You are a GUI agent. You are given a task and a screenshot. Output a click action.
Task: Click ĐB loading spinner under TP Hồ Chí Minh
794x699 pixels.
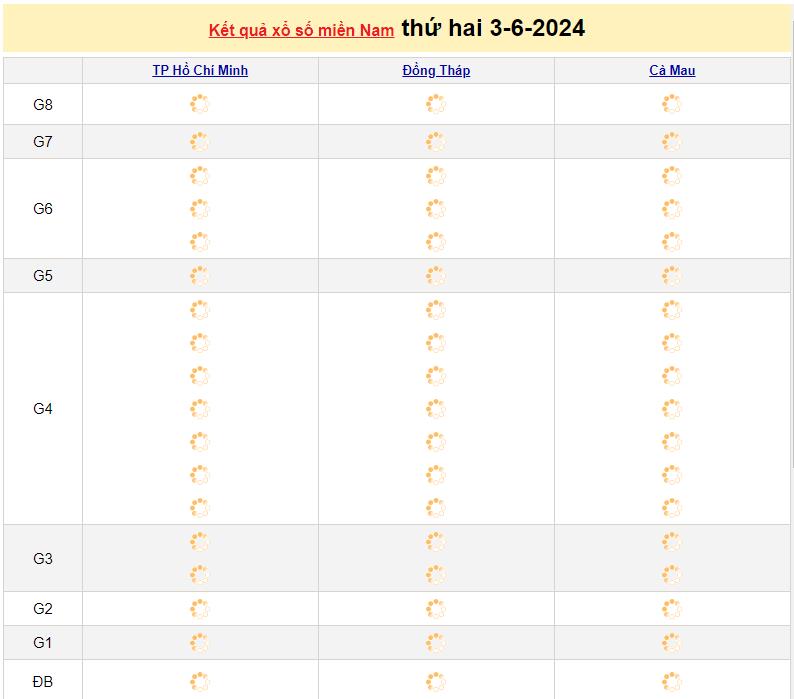pyautogui.click(x=200, y=681)
